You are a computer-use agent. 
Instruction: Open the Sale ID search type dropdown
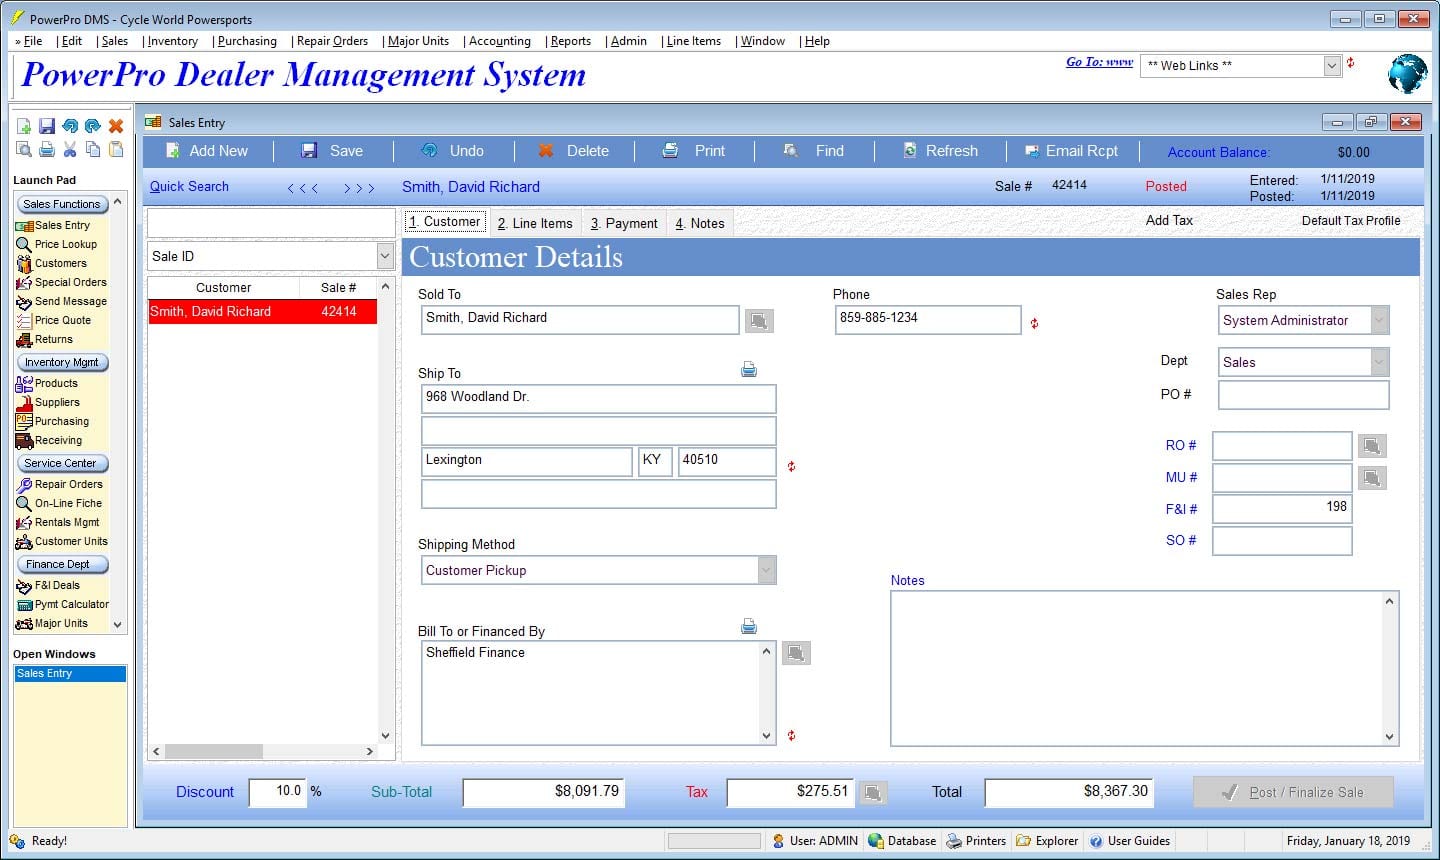click(385, 256)
